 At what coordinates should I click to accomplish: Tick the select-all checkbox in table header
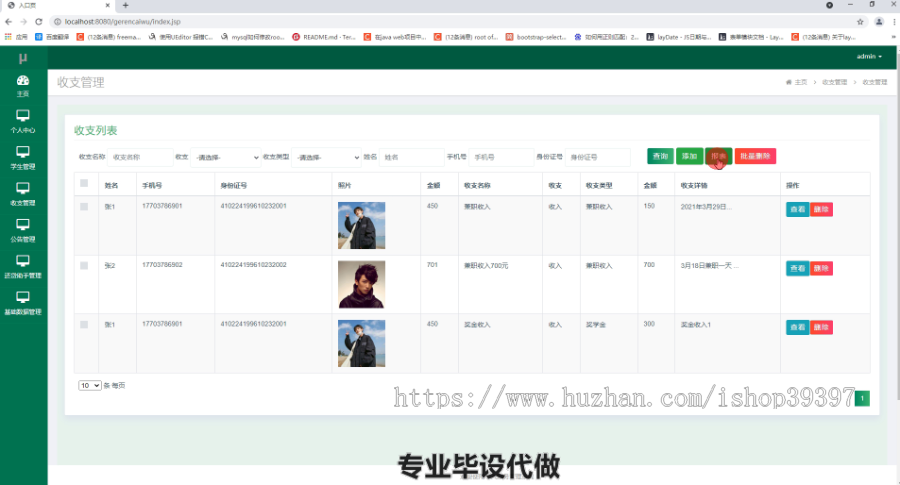(84, 183)
